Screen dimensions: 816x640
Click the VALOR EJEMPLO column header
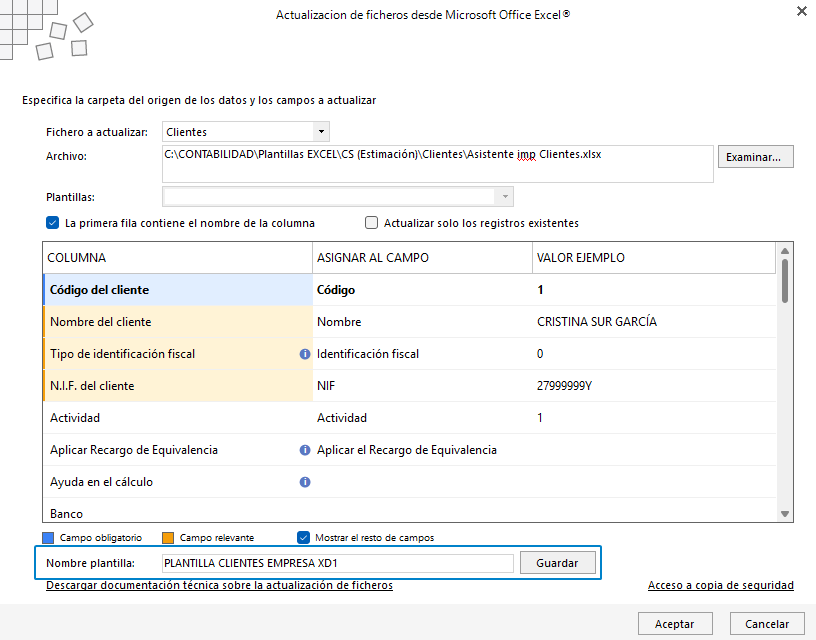tap(654, 258)
